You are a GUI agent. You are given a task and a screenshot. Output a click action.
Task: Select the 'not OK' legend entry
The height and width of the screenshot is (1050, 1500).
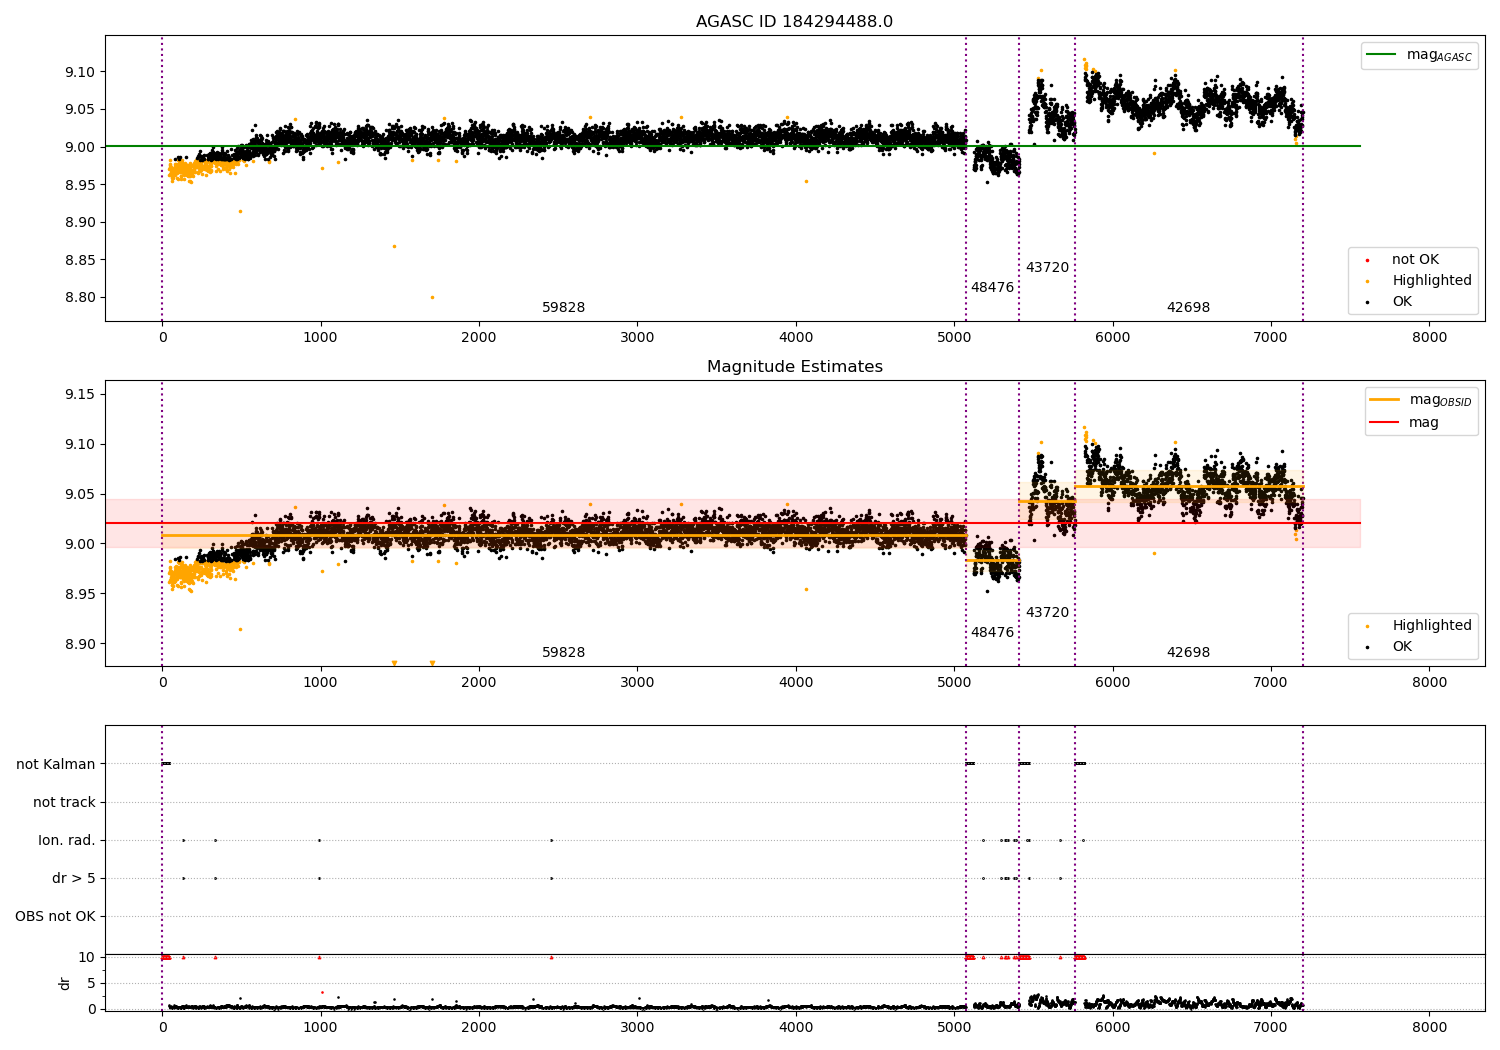point(1414,260)
